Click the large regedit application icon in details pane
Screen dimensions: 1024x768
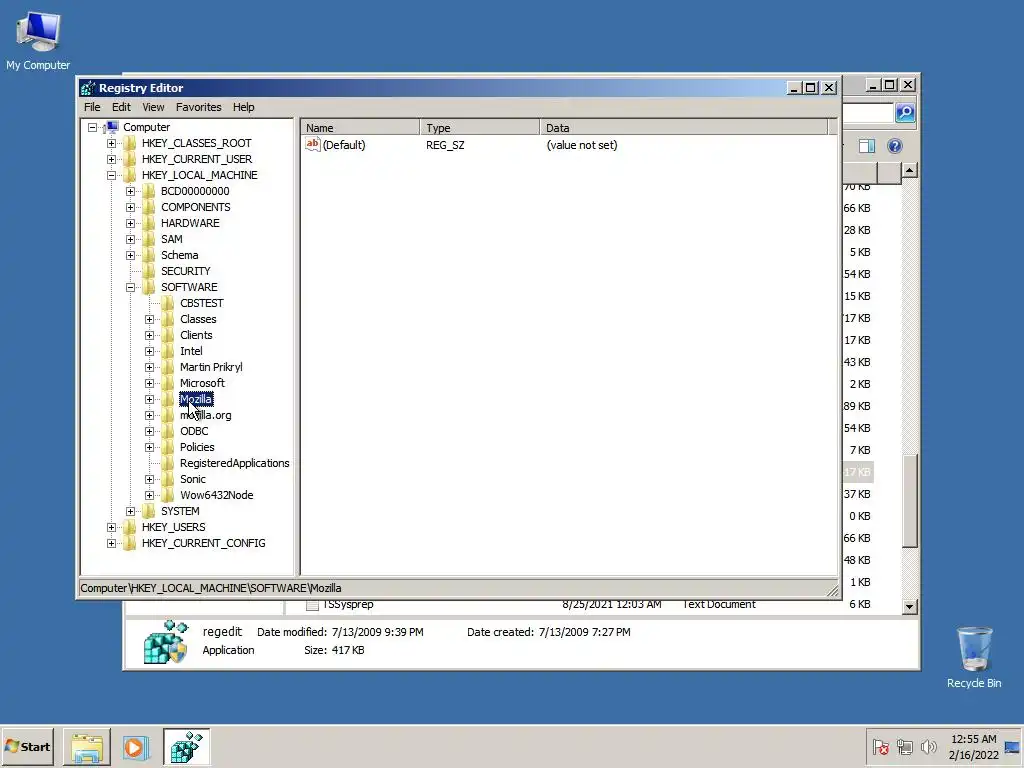[x=166, y=642]
